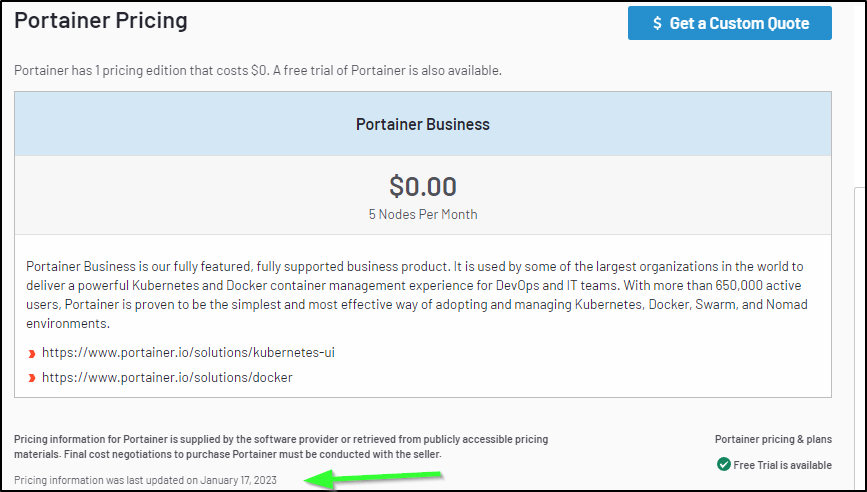Viewport: 867px width, 492px height.
Task: Click the Get a Custom Quote button
Action: [729, 23]
